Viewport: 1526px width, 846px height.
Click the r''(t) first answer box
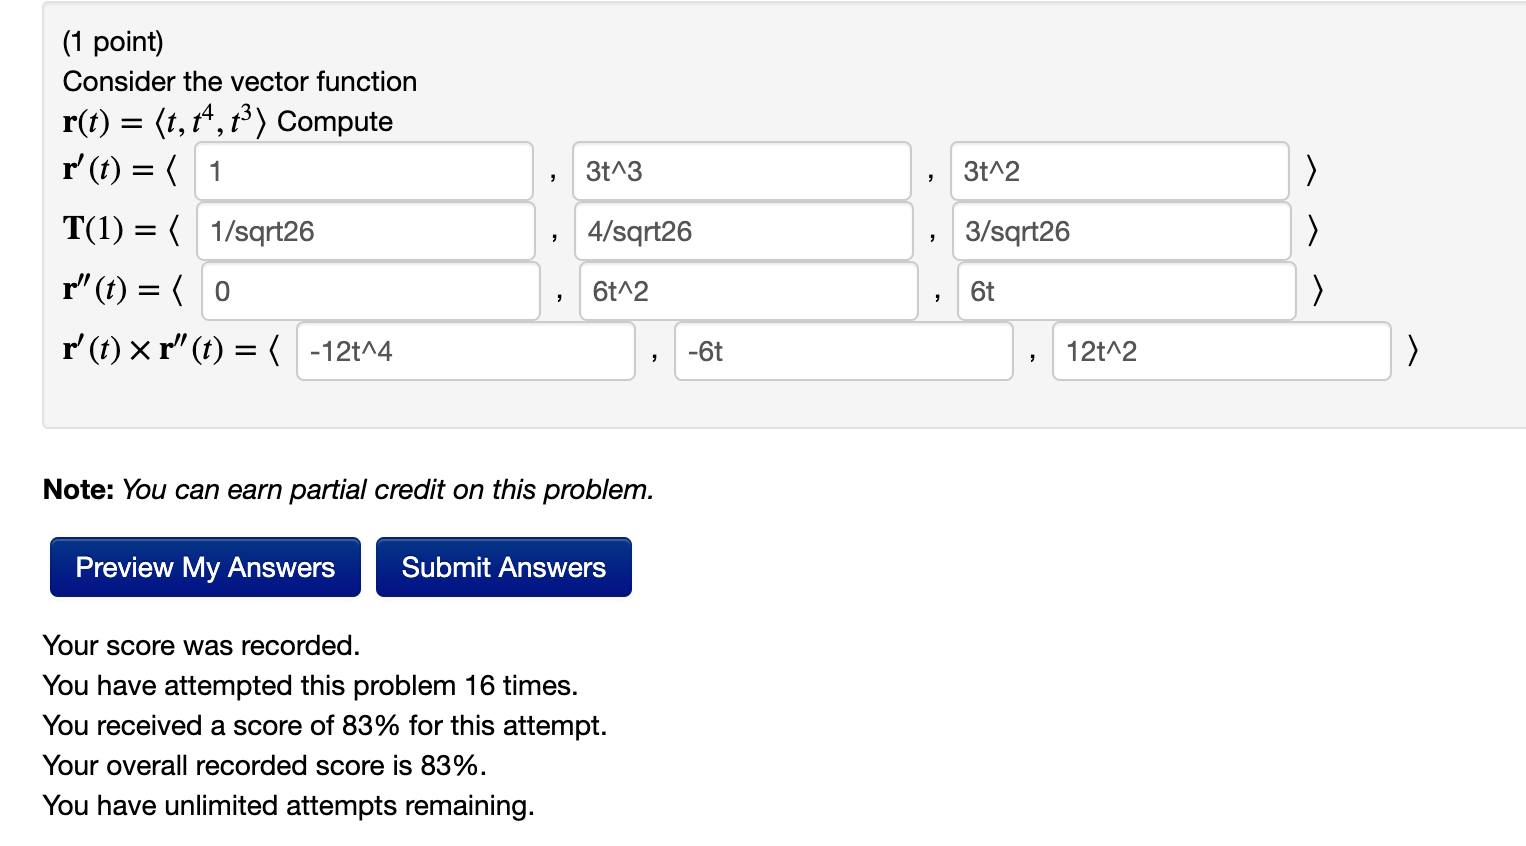(370, 291)
